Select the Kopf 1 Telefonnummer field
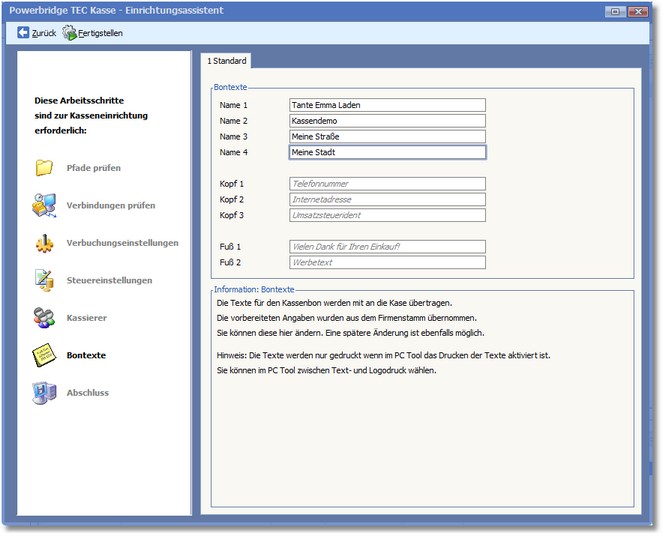This screenshot has width=663, height=536. pyautogui.click(x=386, y=184)
